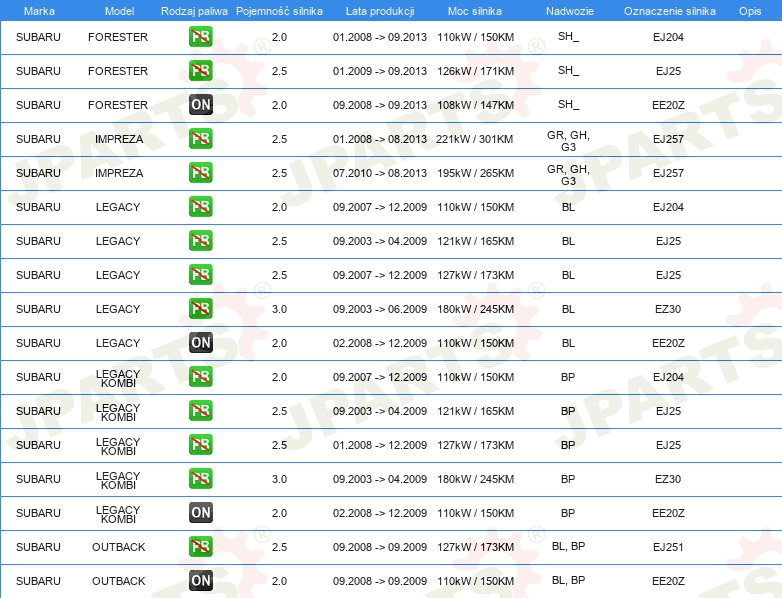
Task: Select the date range 09.2008 -> 09.2013
Action: point(380,105)
